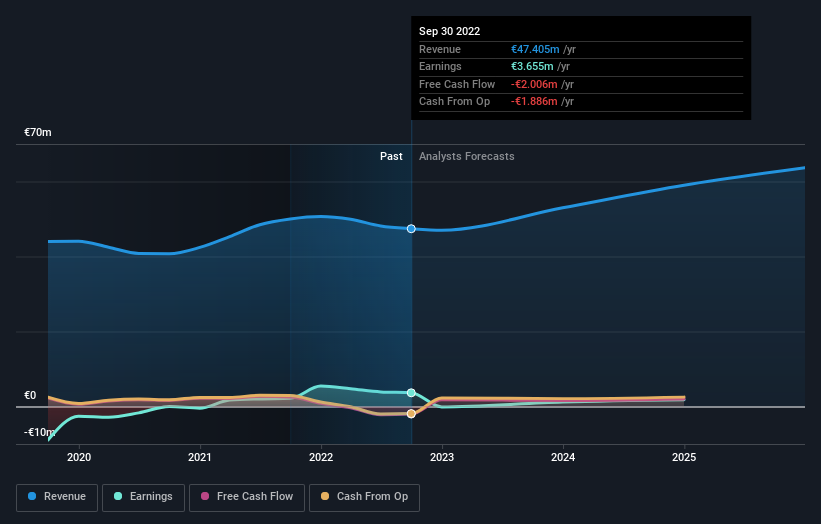Click the Revenue data point marker on Sep 30 2022

pyautogui.click(x=412, y=229)
